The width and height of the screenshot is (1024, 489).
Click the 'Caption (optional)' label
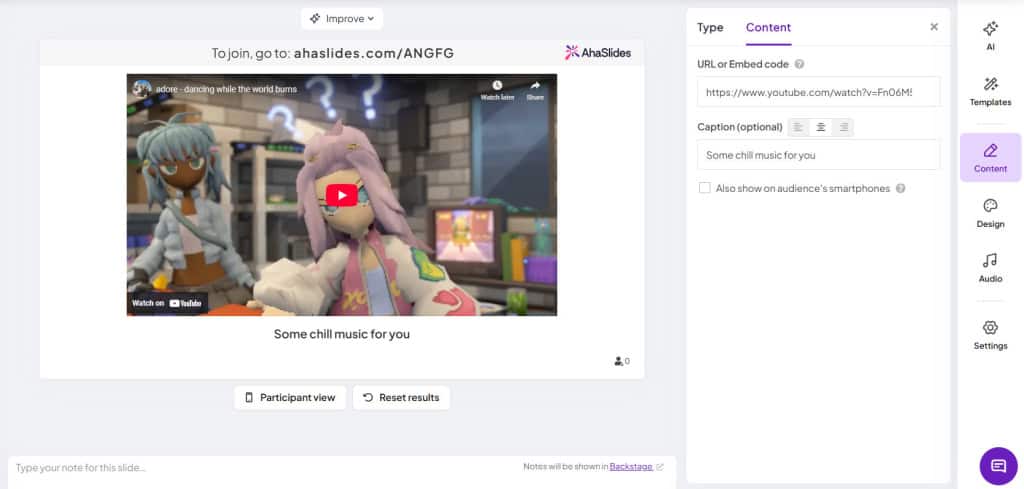point(740,127)
